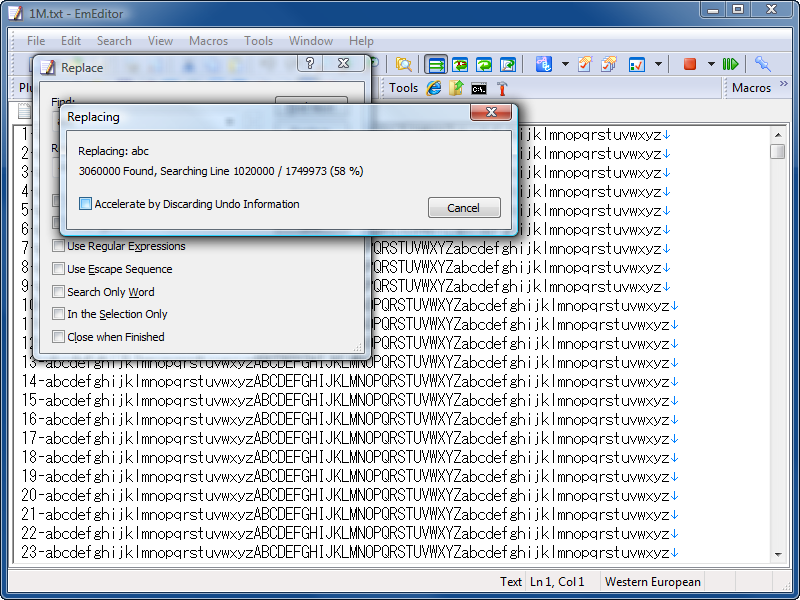This screenshot has height=600, width=800.
Task: Enable Accelerate by Discarding Undo Information
Action: pyautogui.click(x=85, y=204)
